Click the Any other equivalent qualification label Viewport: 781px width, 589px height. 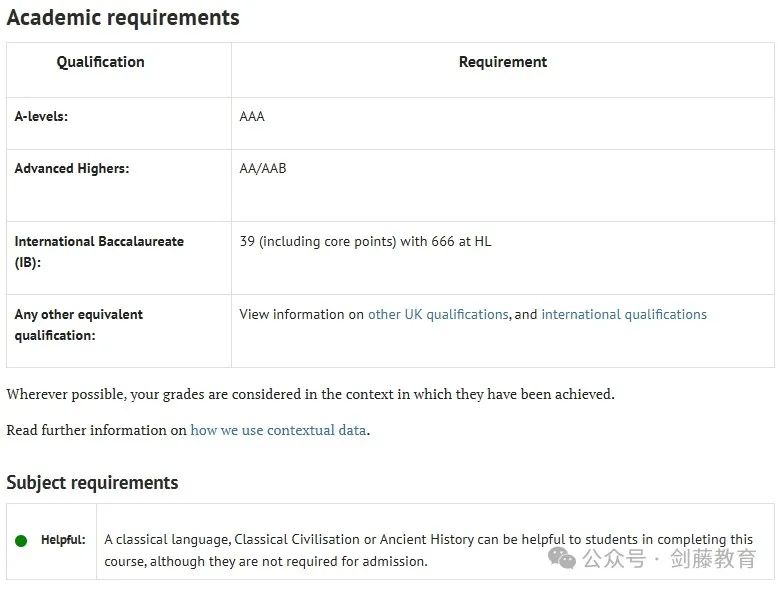(78, 324)
